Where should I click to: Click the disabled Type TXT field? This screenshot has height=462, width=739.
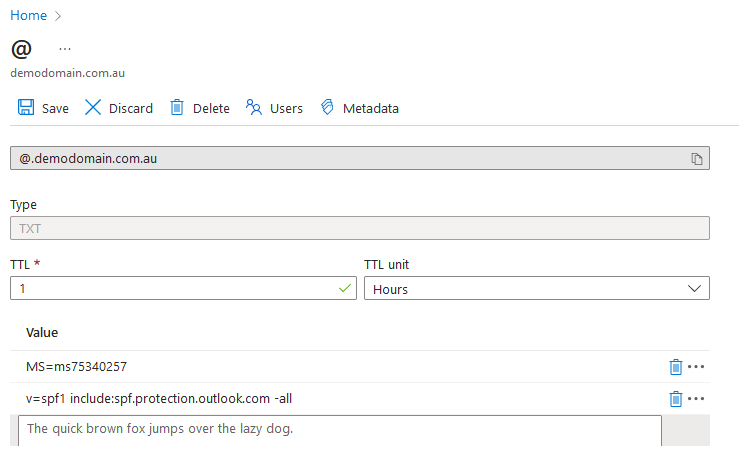tap(360, 228)
